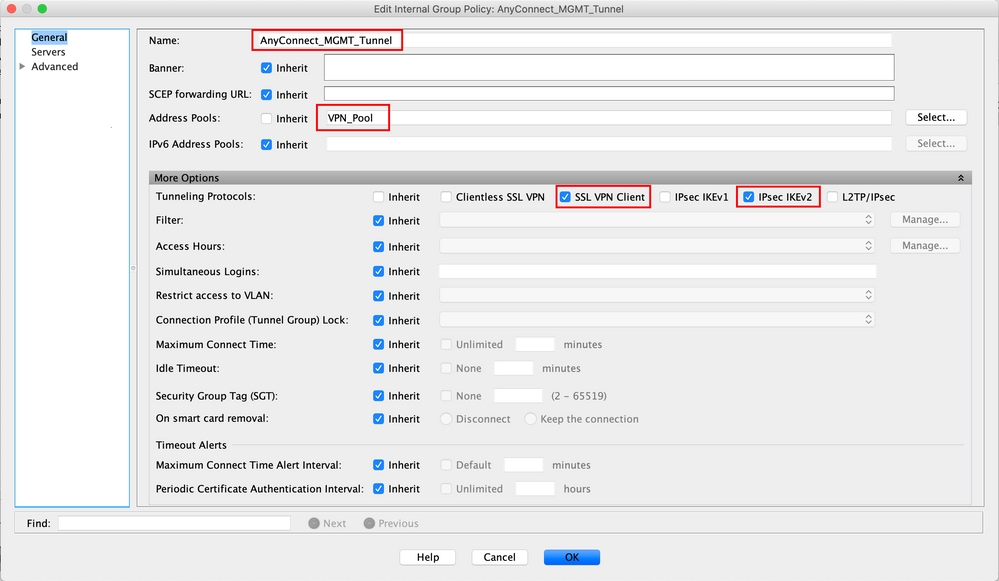Image resolution: width=999 pixels, height=581 pixels.
Task: Check Unlimited for Certificate Authentication Interval
Action: pos(446,489)
